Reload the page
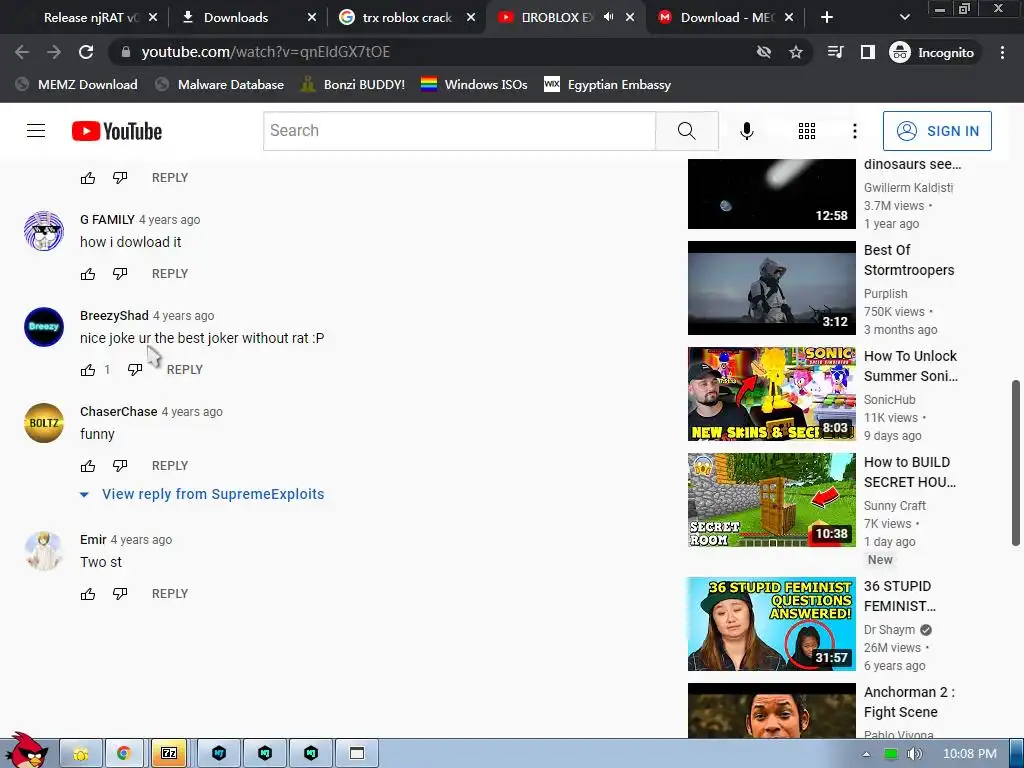This screenshot has width=1024, height=768. 86,52
